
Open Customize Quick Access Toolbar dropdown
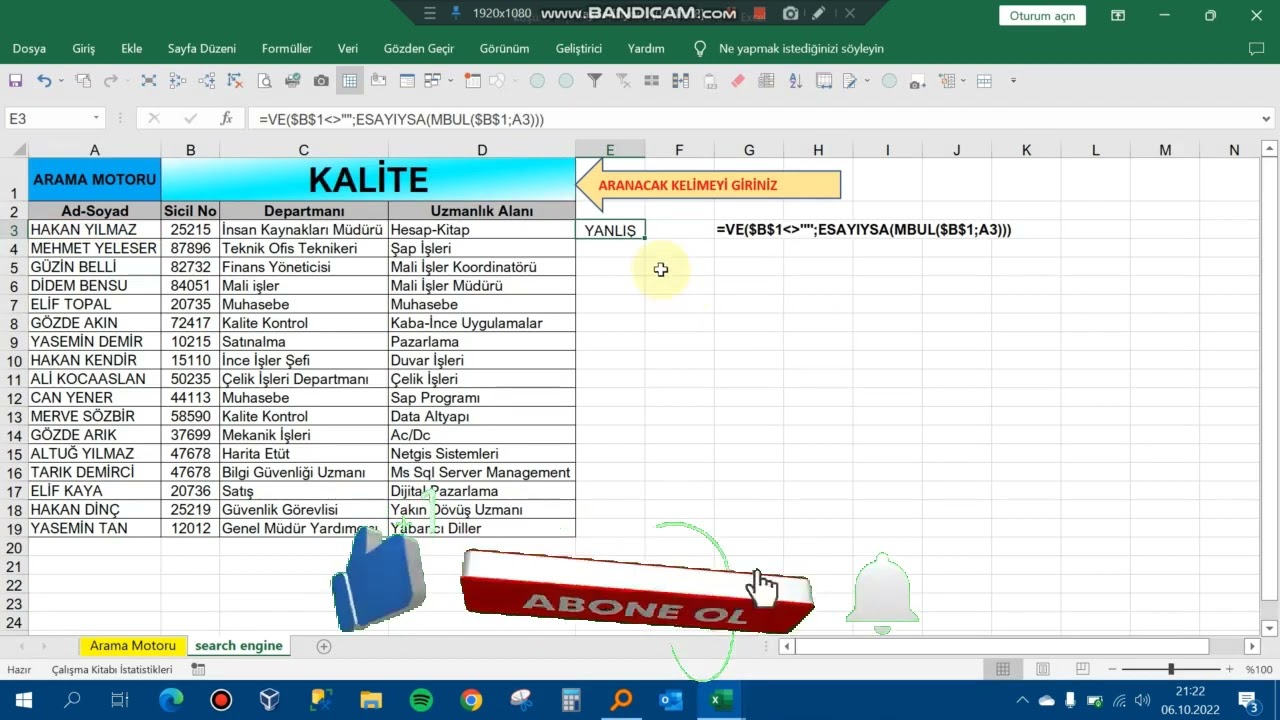pyautogui.click(x=1013, y=81)
